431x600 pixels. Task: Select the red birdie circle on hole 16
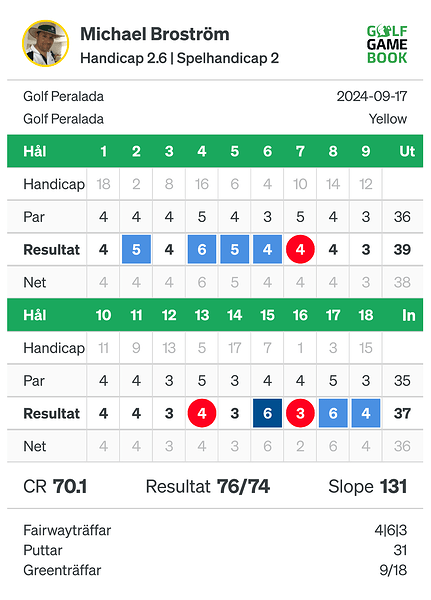click(x=300, y=413)
